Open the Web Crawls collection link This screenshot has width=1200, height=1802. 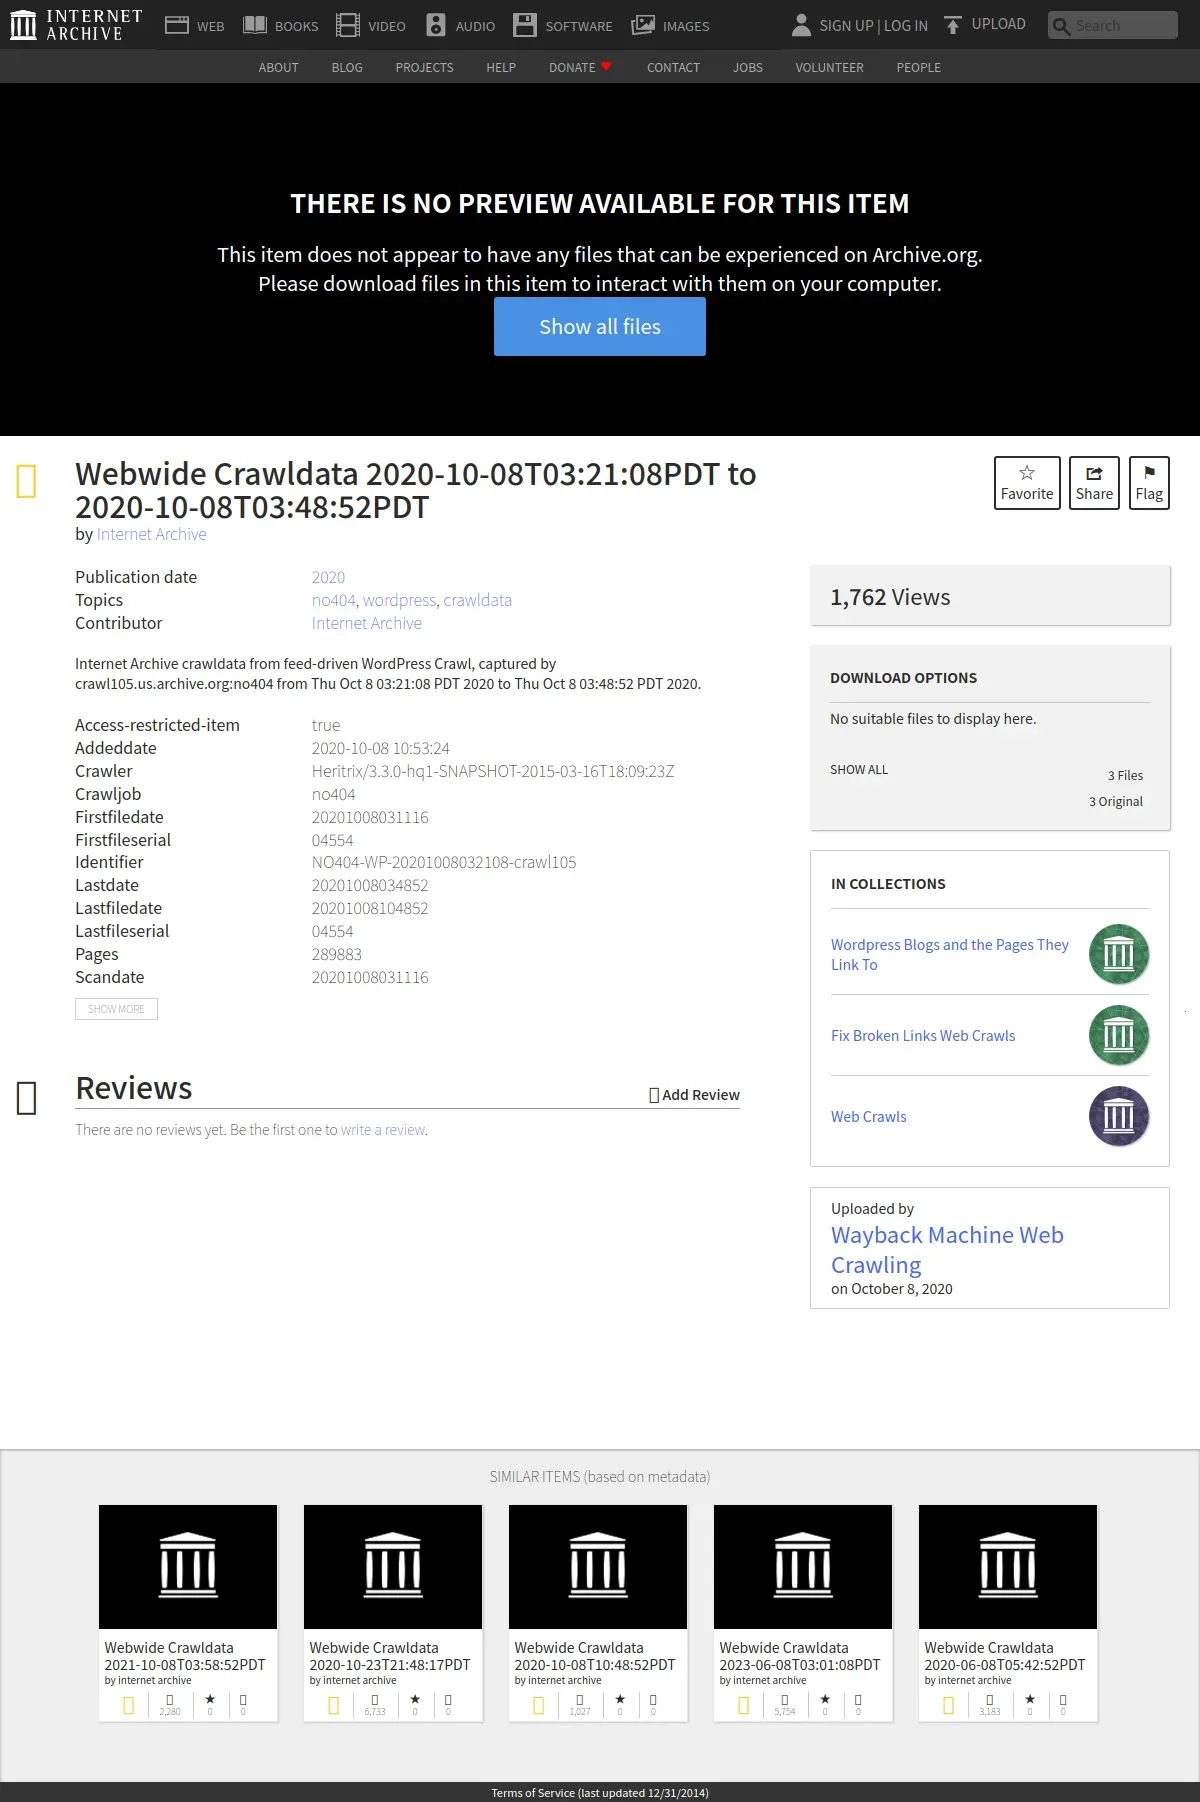point(868,1117)
